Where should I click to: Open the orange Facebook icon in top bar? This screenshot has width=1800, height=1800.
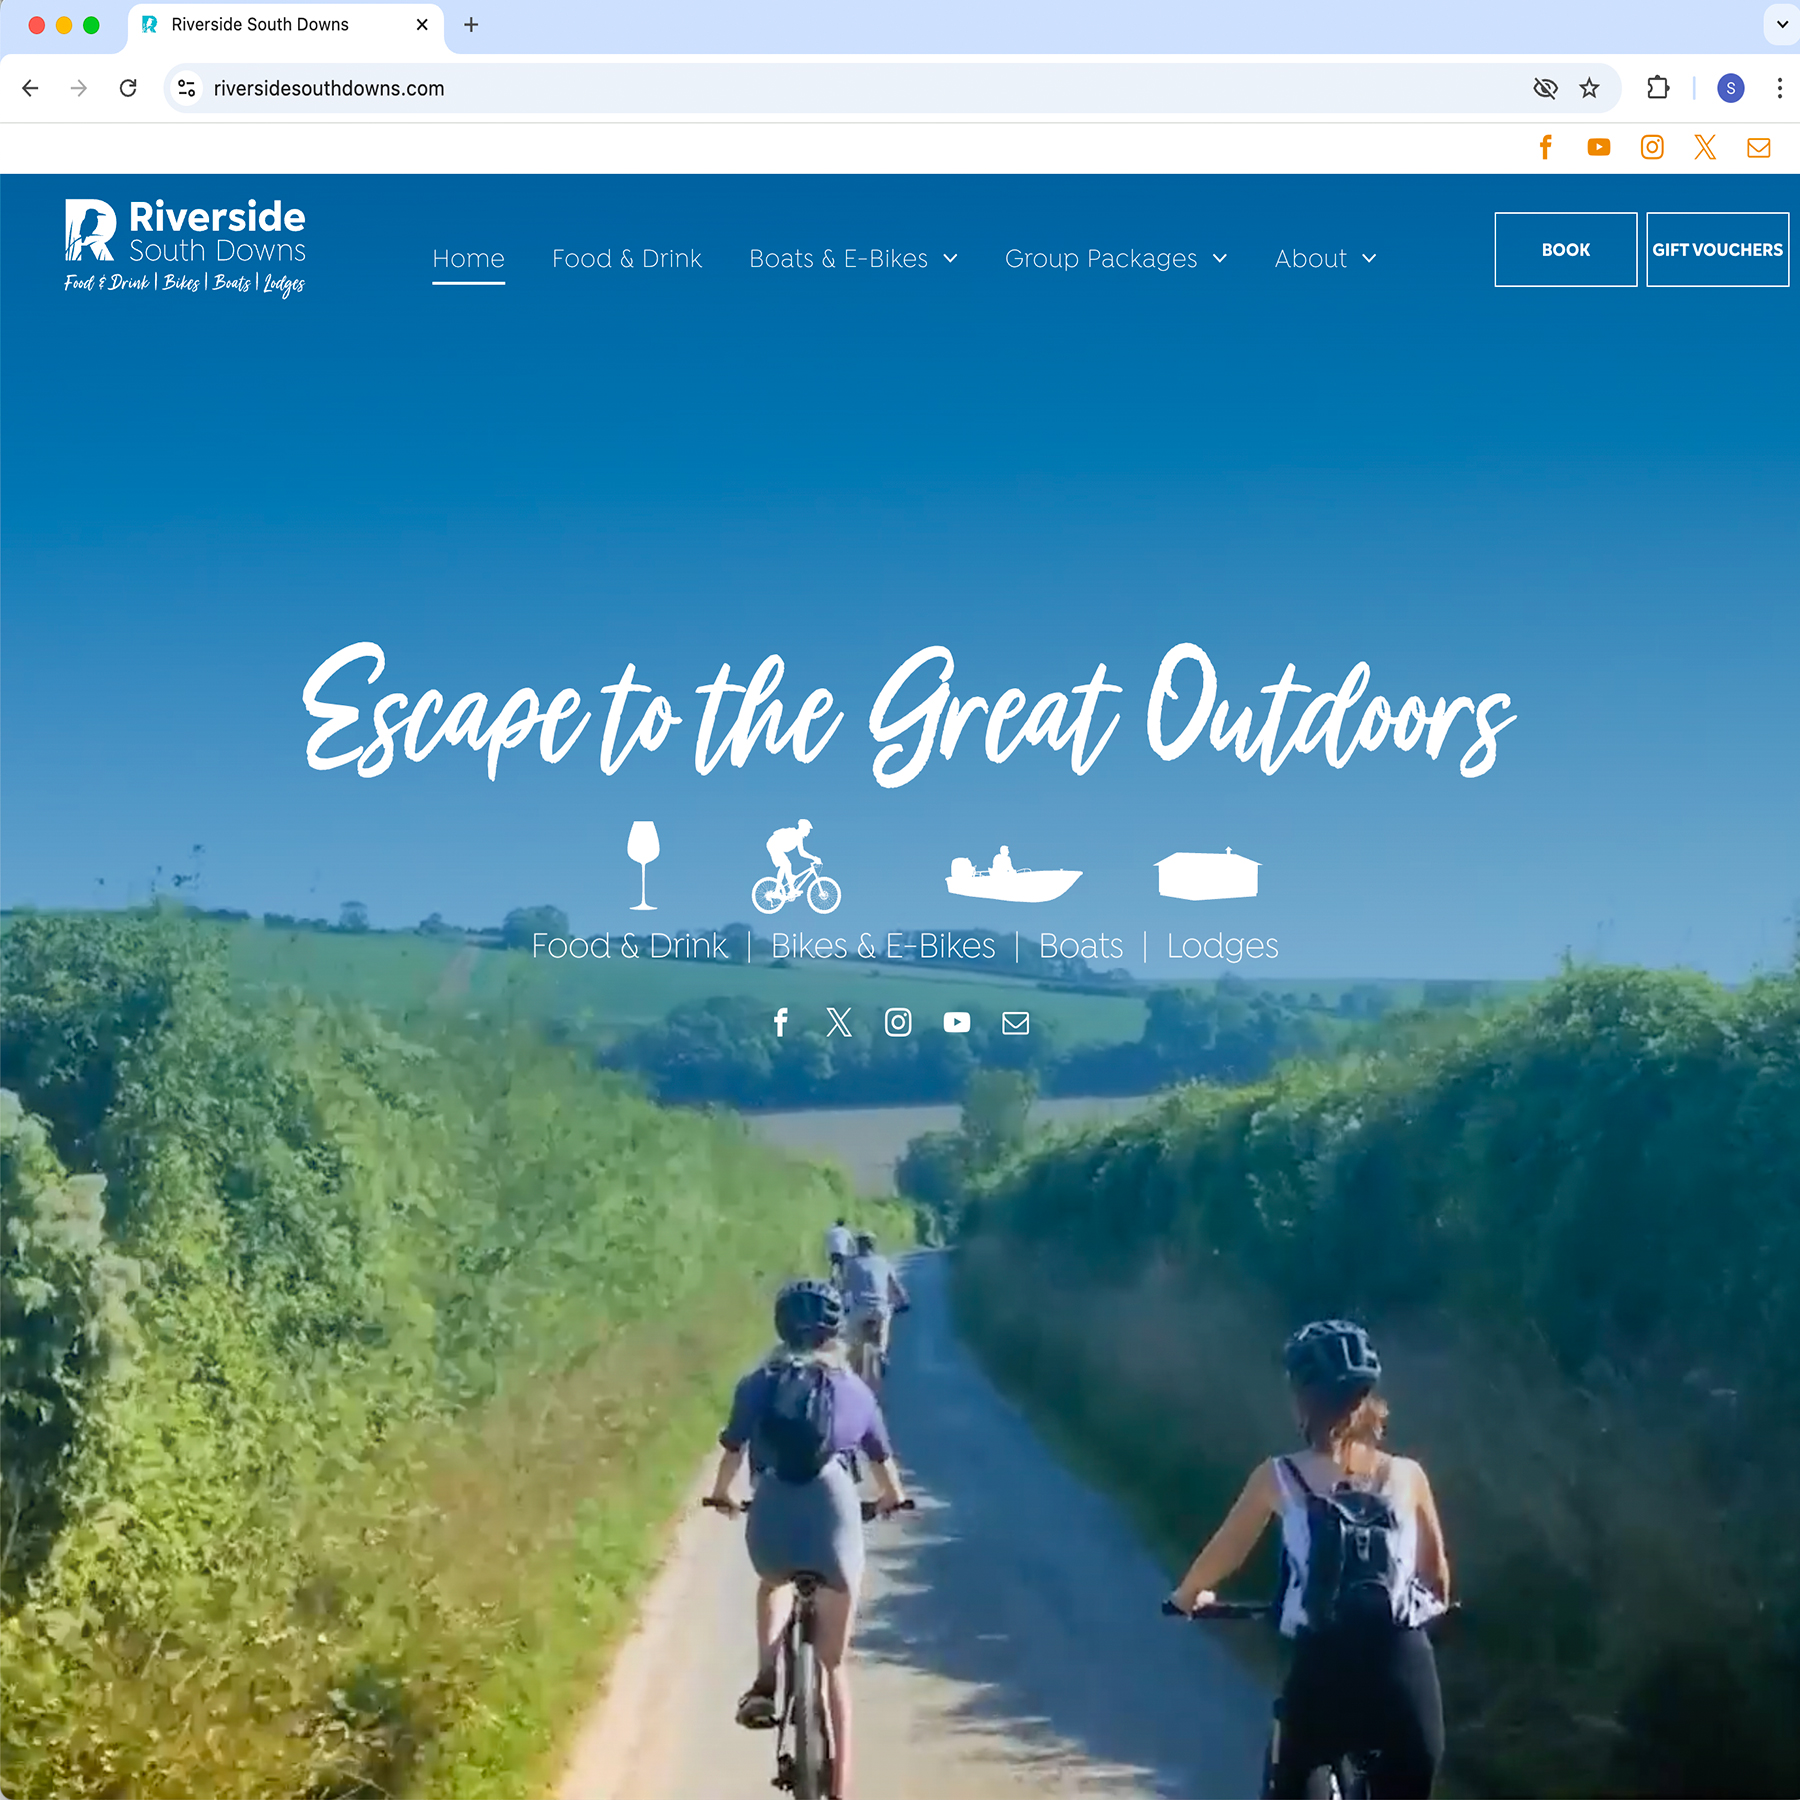[x=1545, y=148]
